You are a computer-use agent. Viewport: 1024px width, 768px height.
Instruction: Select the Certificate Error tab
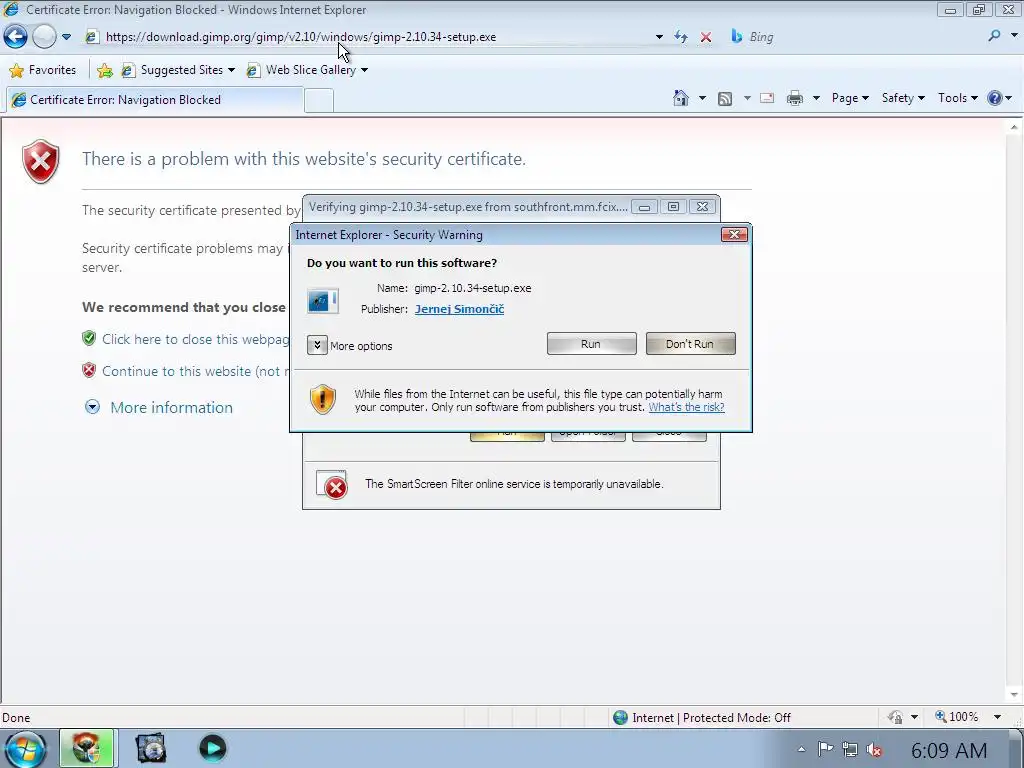click(155, 100)
